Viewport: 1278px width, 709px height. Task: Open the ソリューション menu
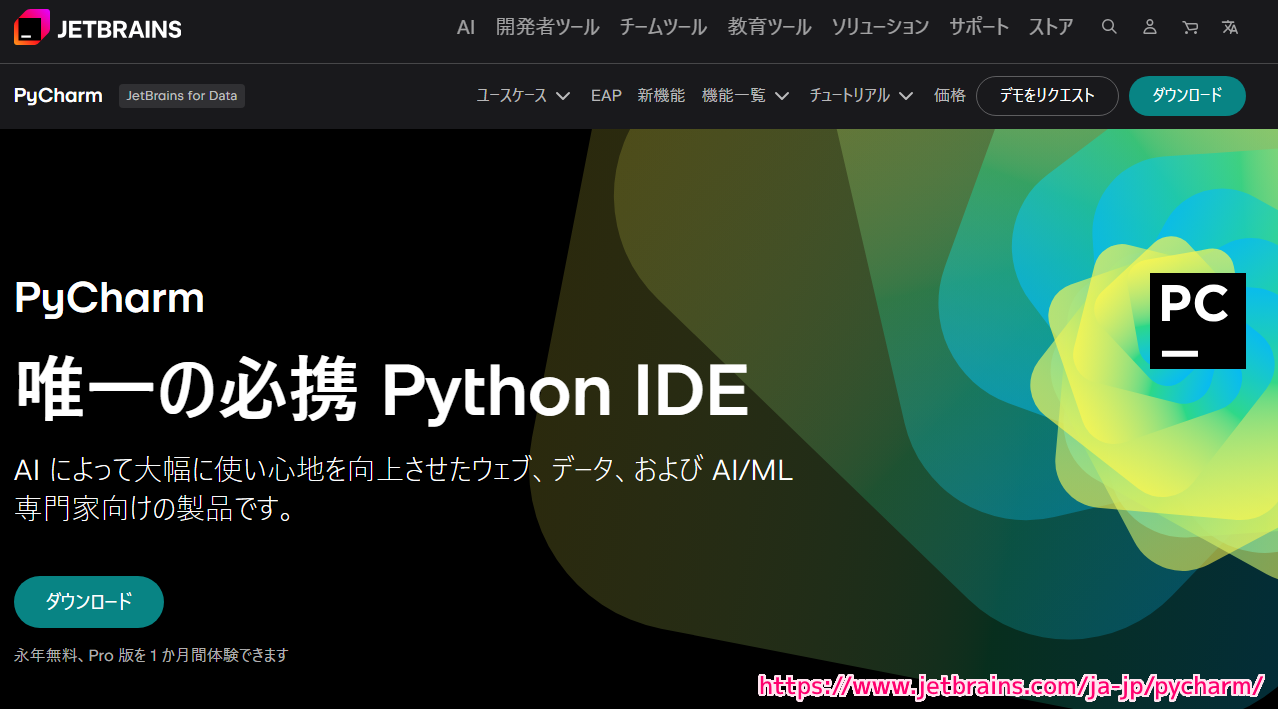[880, 27]
